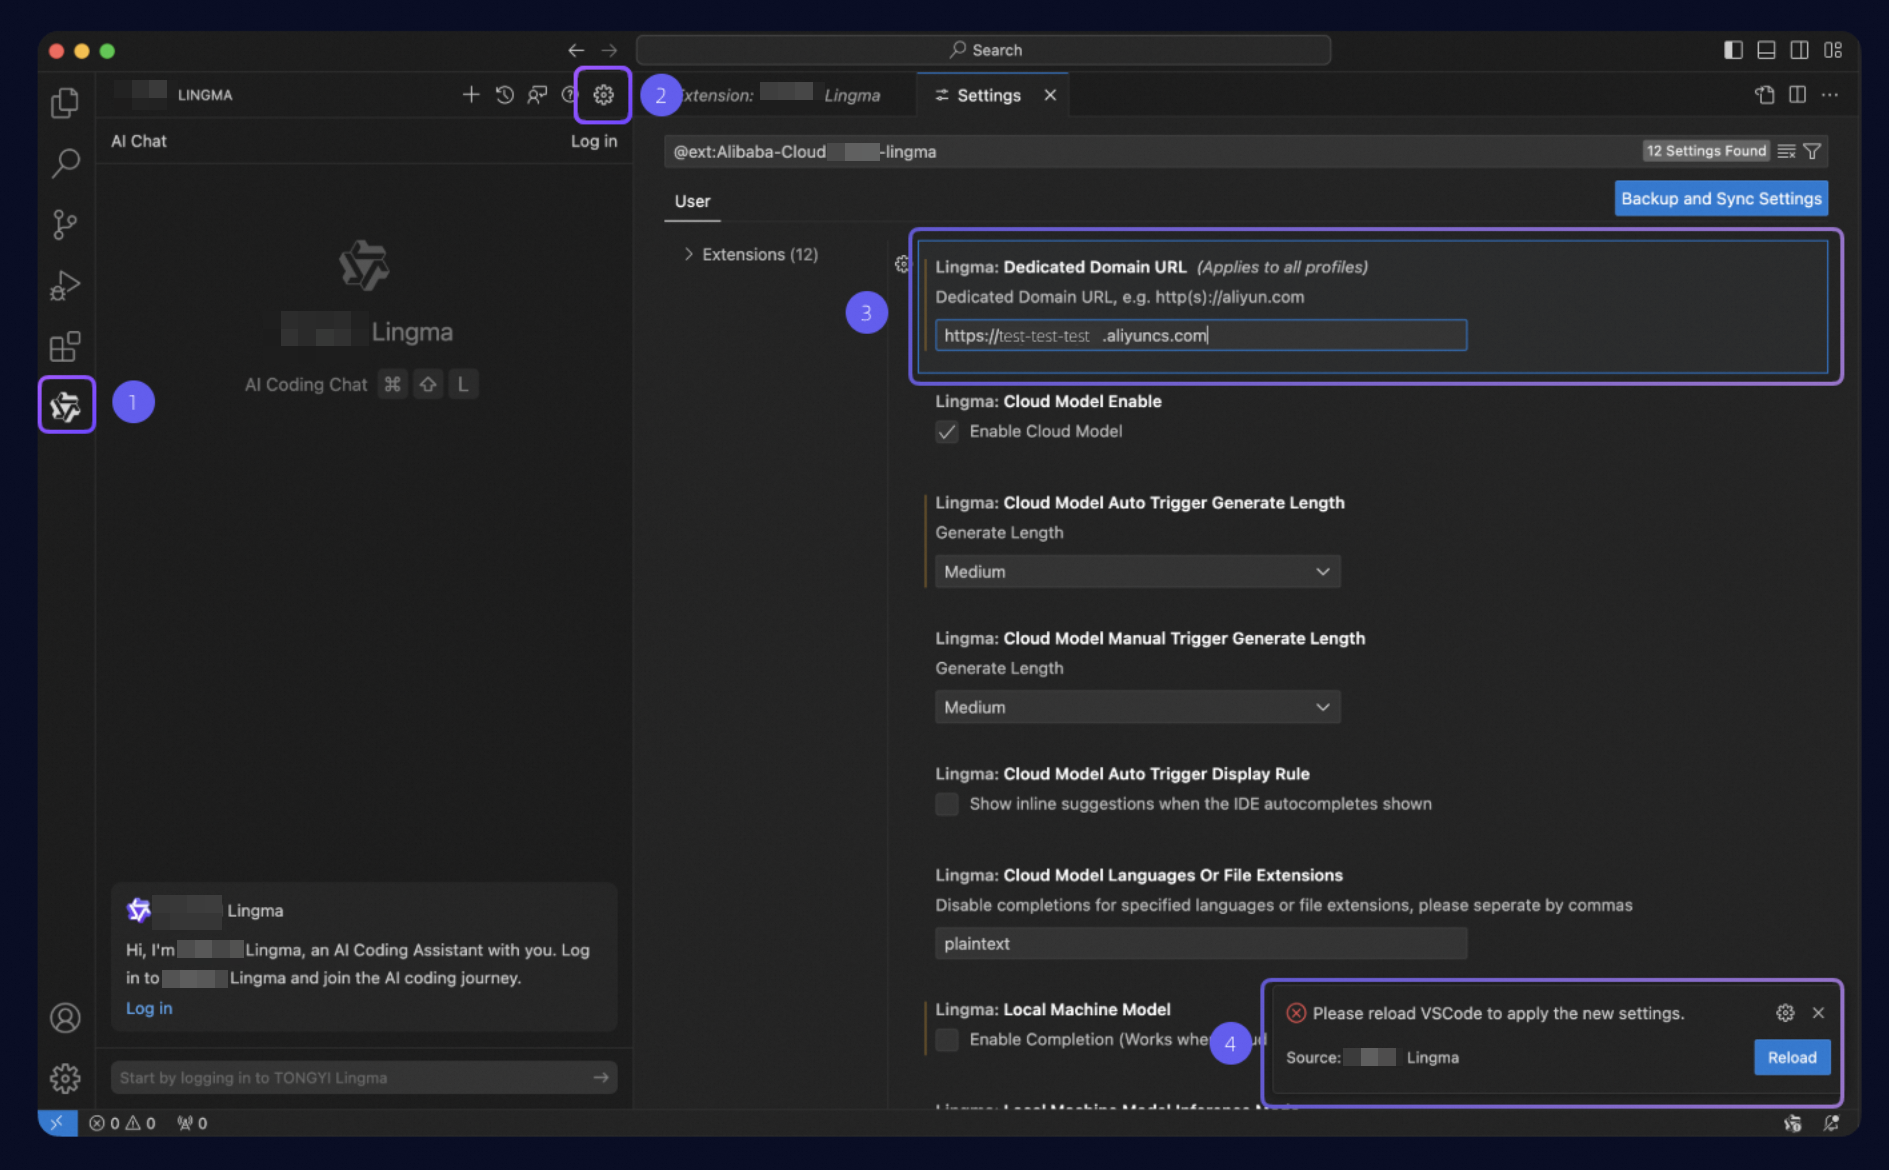Toggle Local Machine Model Enable Completion checkbox

click(x=947, y=1040)
